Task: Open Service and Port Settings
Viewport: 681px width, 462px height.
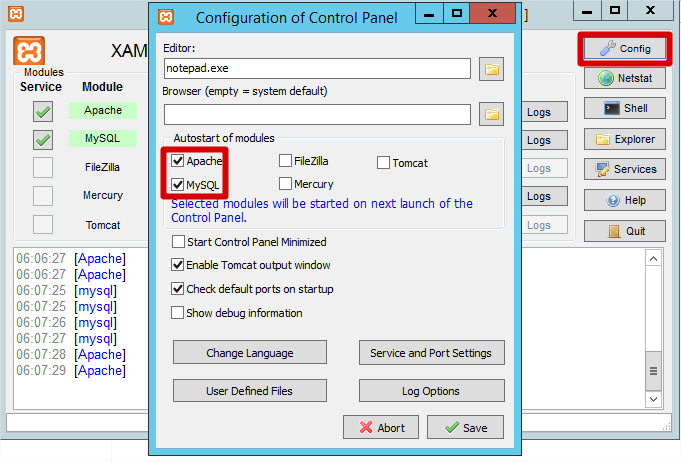Action: click(x=430, y=353)
